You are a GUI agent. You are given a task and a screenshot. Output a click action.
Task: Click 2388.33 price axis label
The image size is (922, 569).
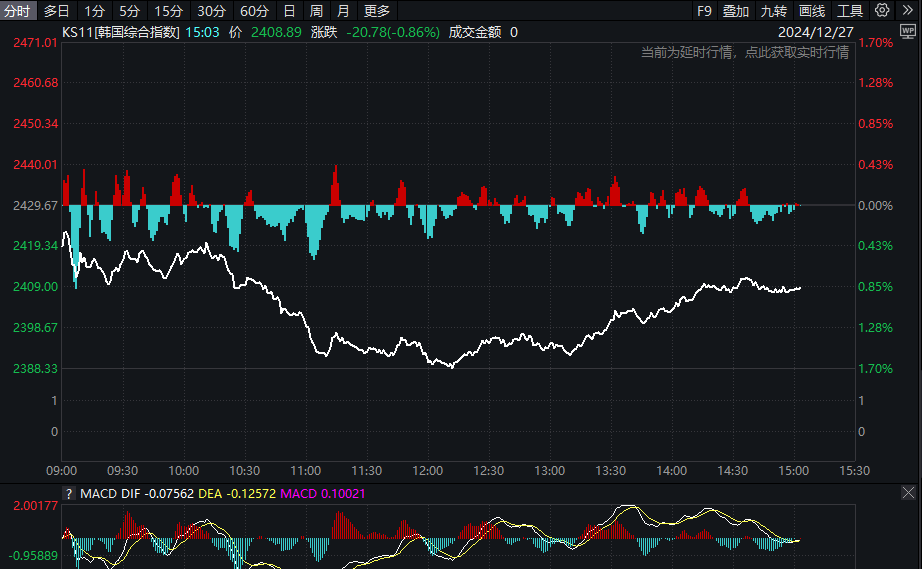(x=35, y=369)
